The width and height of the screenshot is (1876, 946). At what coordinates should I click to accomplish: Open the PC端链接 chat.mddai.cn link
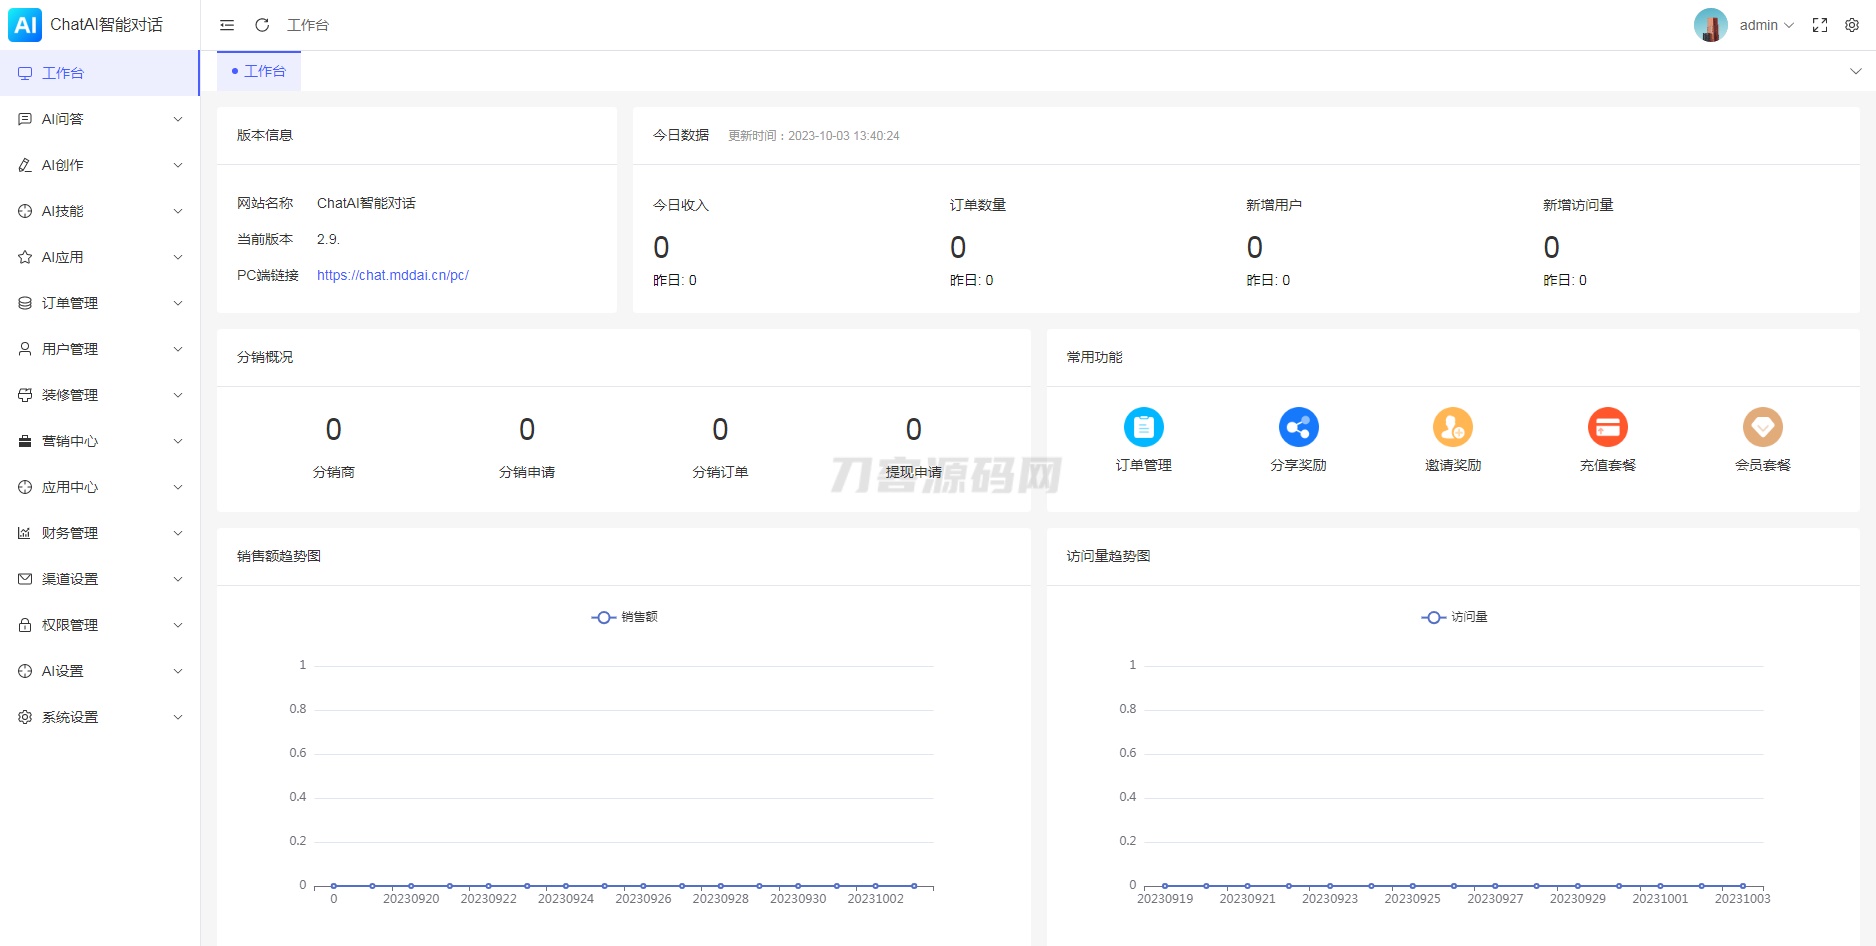point(392,275)
